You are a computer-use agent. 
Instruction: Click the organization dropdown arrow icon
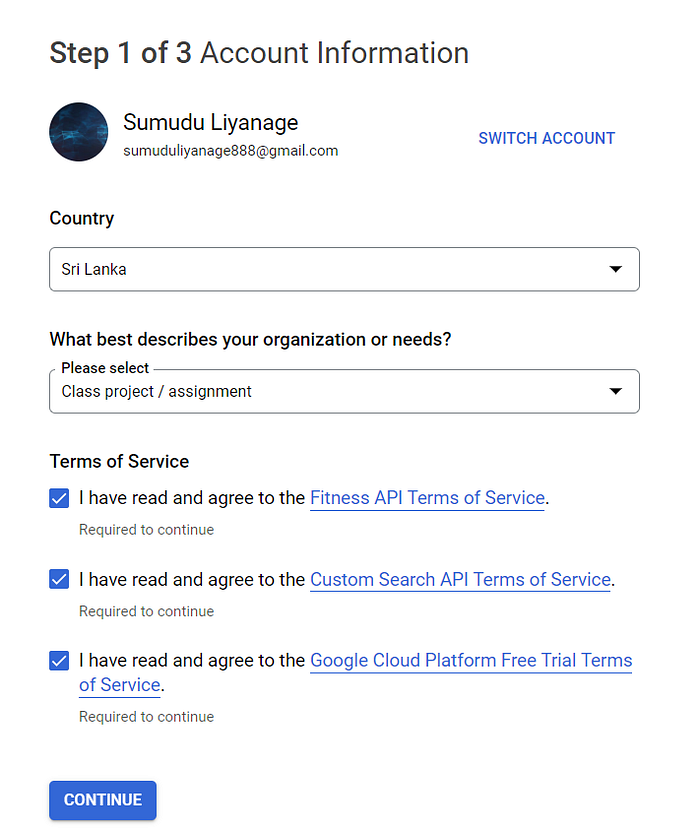click(615, 391)
